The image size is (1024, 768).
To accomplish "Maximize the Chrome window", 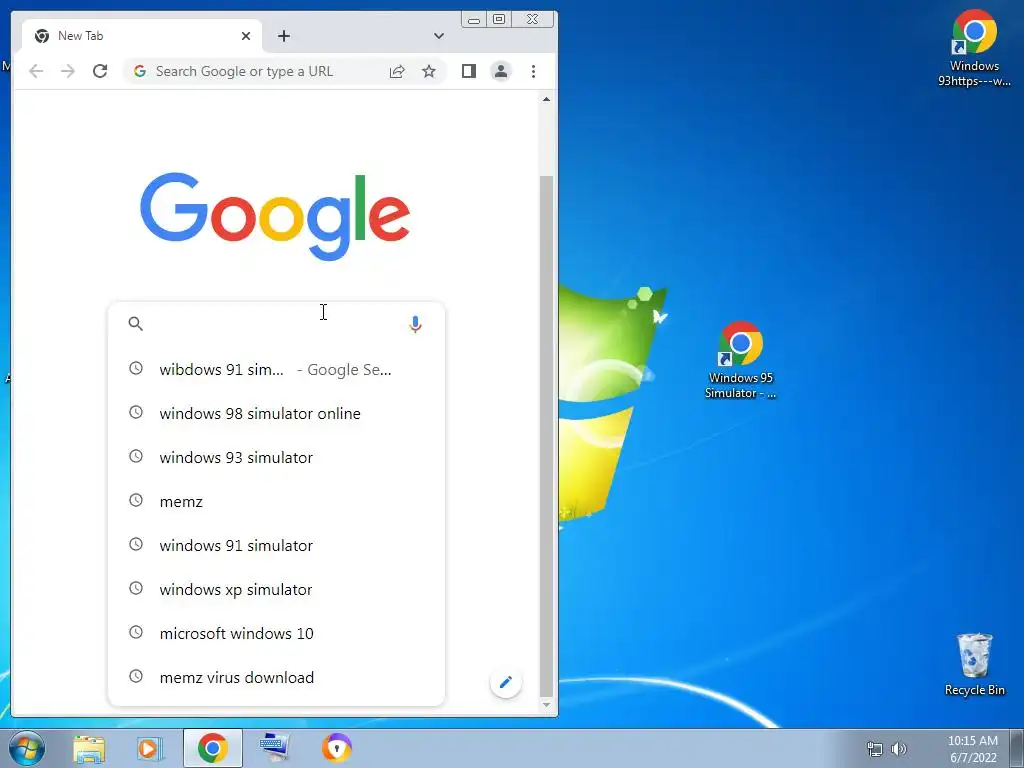I will click(x=499, y=20).
